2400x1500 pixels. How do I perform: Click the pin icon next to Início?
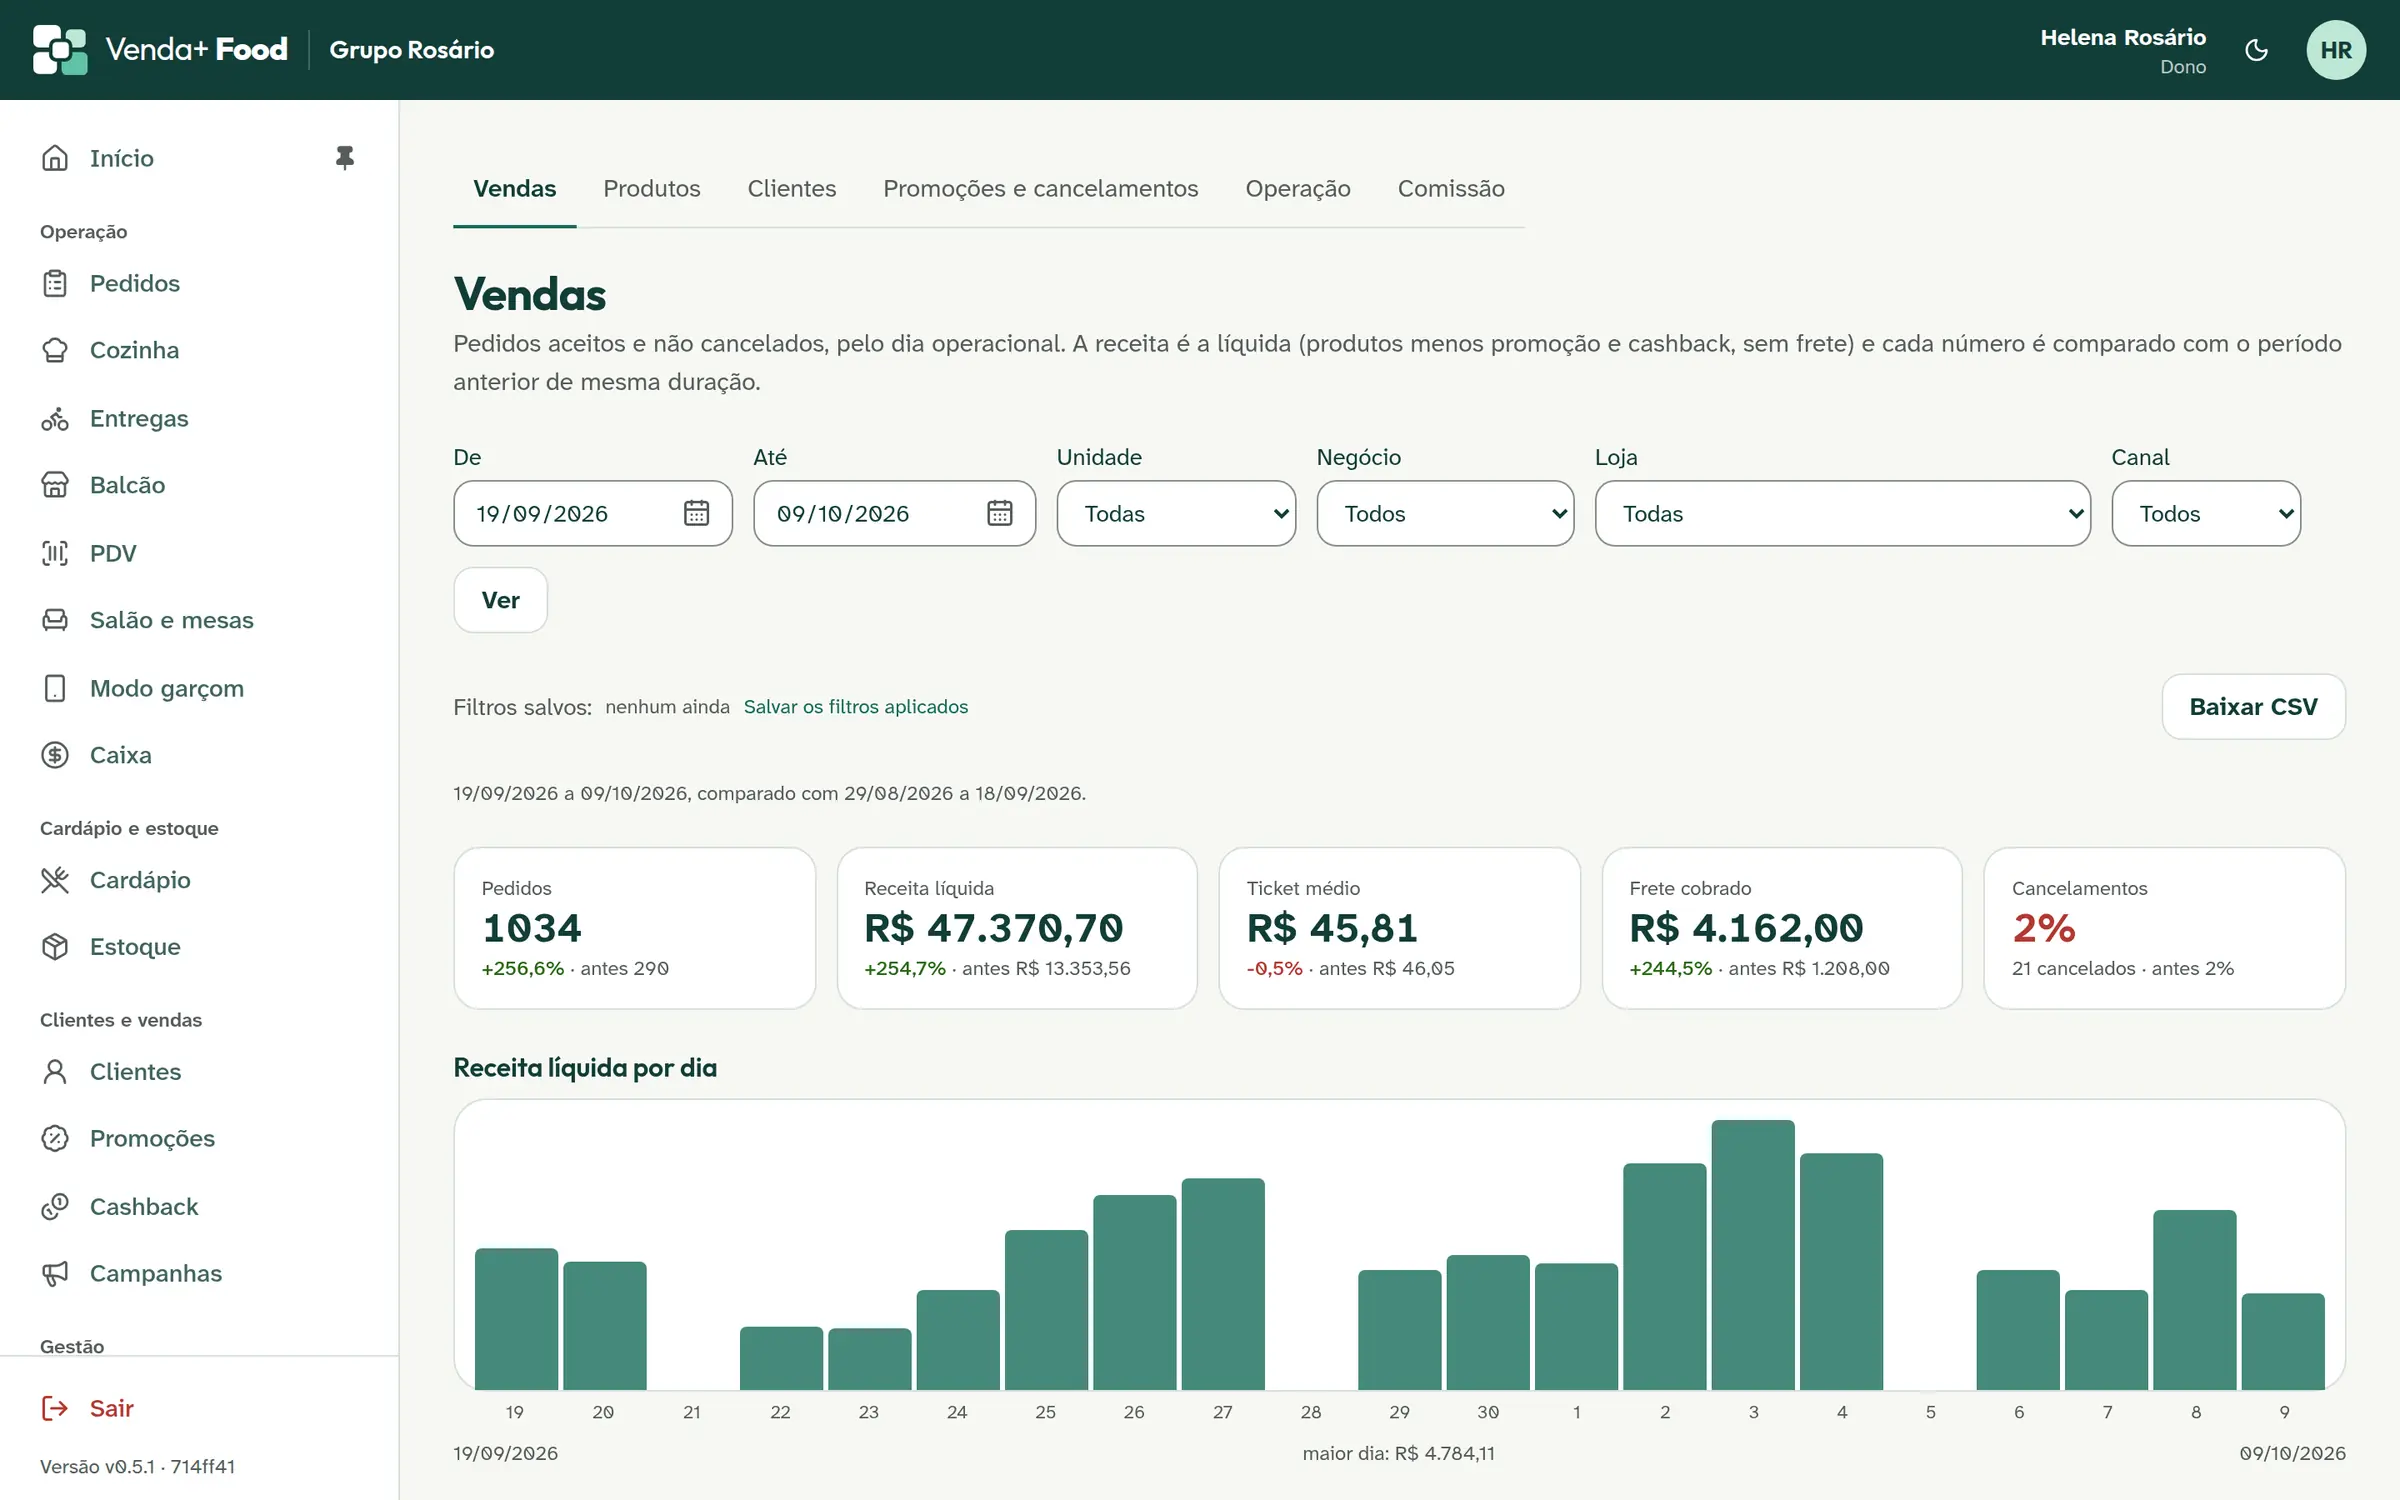pyautogui.click(x=344, y=158)
